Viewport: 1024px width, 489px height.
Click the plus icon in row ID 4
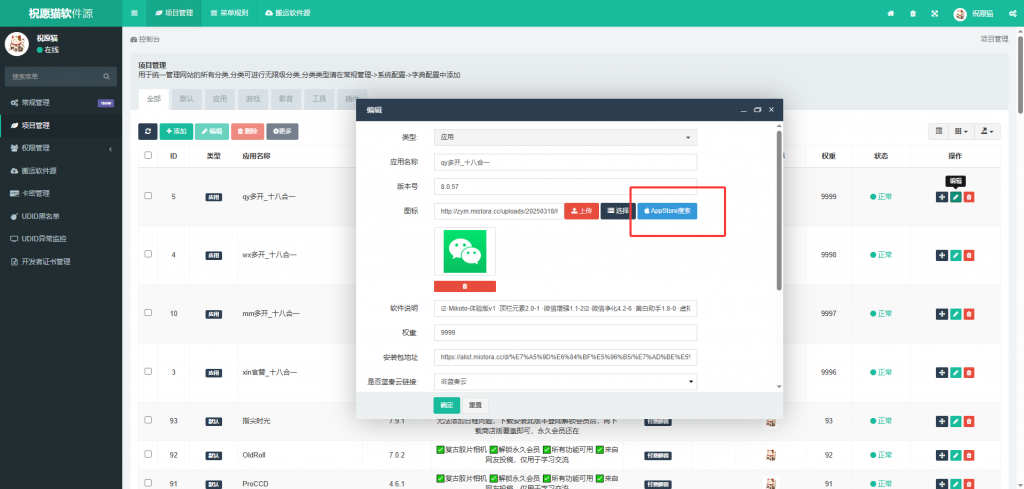point(942,255)
